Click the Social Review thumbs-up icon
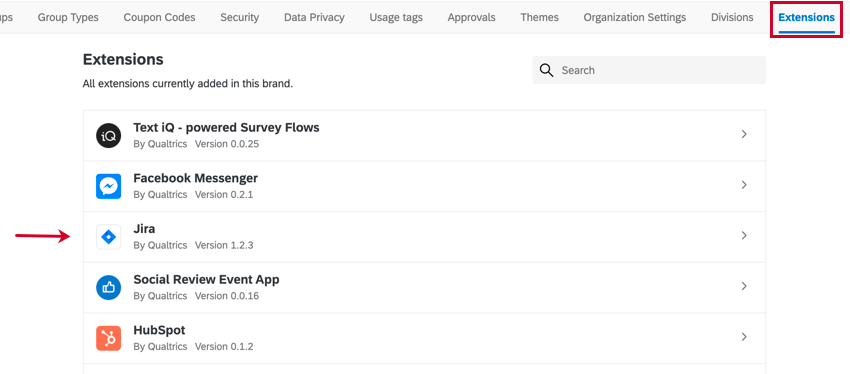This screenshot has height=374, width=850. click(108, 287)
